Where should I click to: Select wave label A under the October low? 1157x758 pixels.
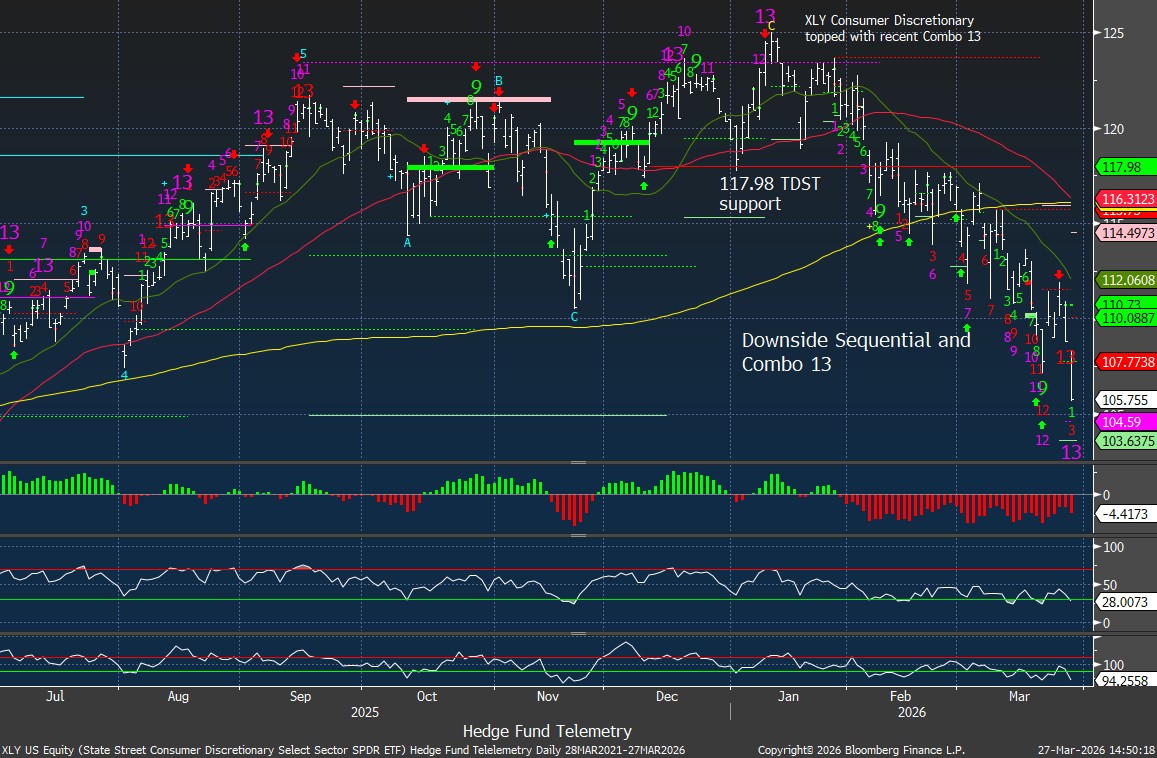point(407,244)
